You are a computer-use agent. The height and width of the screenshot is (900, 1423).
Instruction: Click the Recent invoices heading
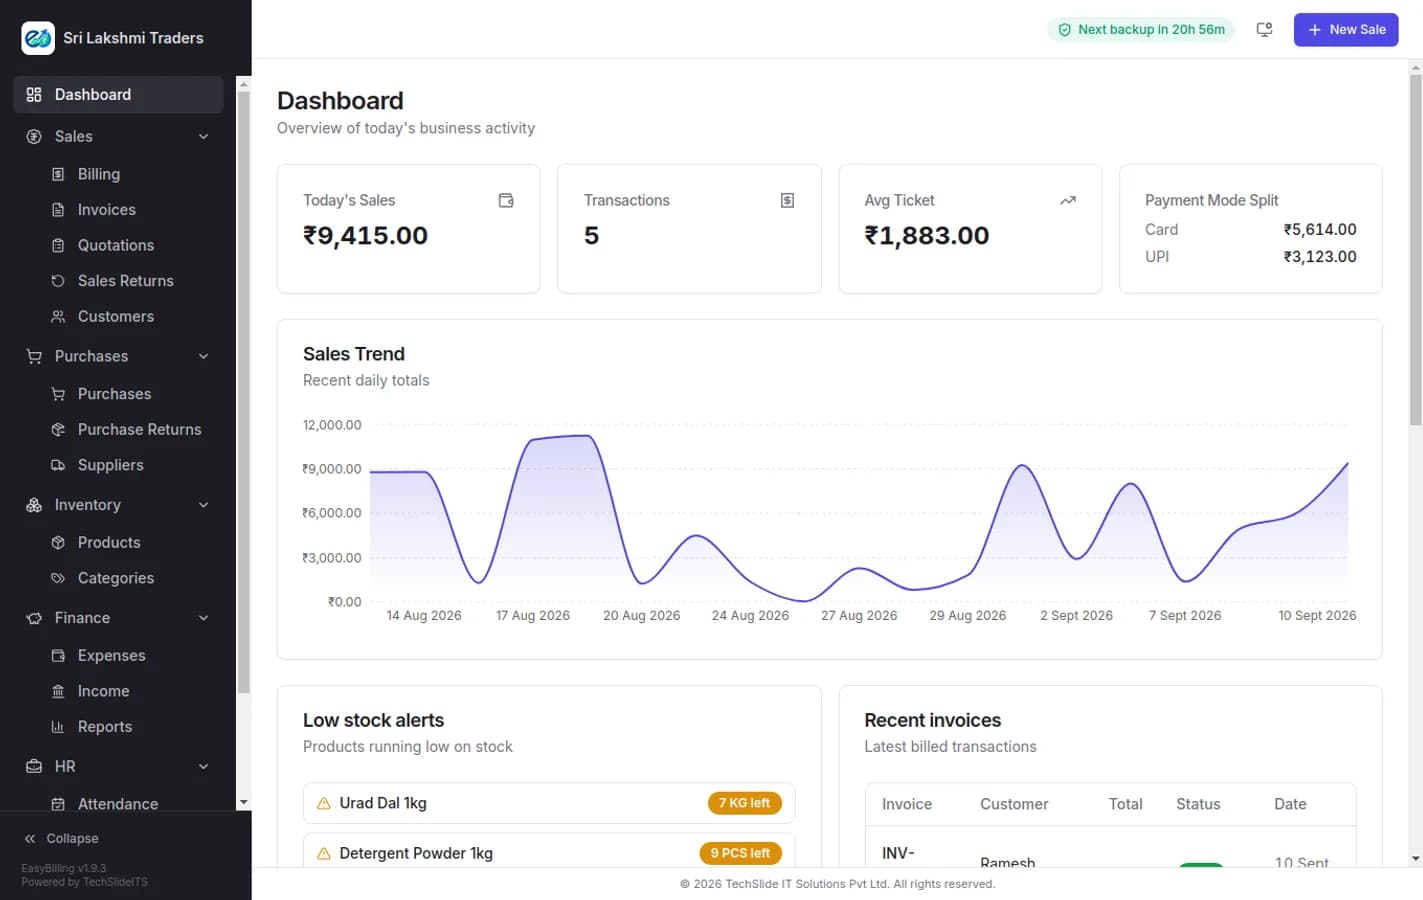932,720
